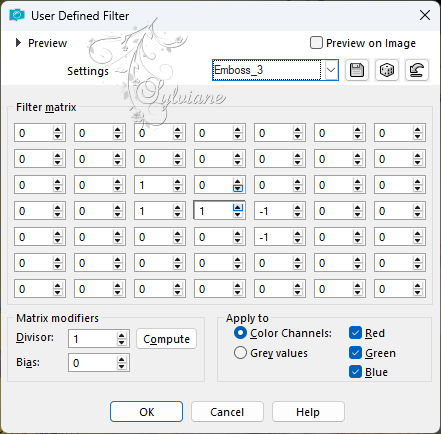This screenshot has width=441, height=434.
Task: Click the randomize parameters dice icon
Action: click(387, 70)
